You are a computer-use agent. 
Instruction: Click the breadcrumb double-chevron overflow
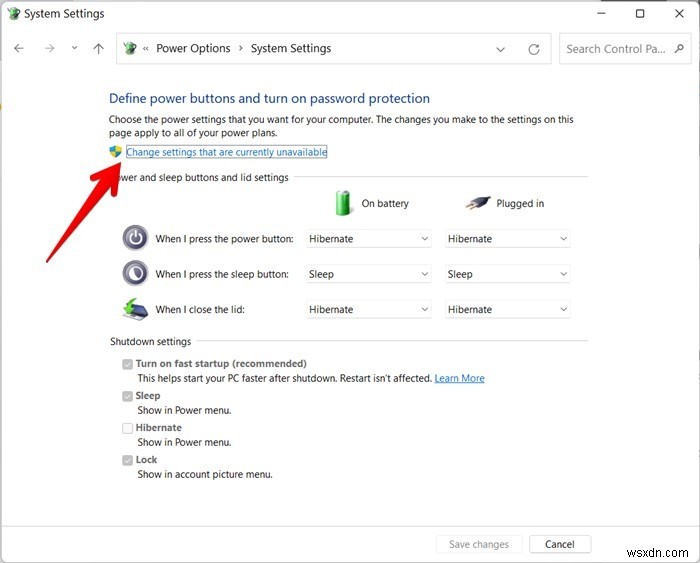146,49
